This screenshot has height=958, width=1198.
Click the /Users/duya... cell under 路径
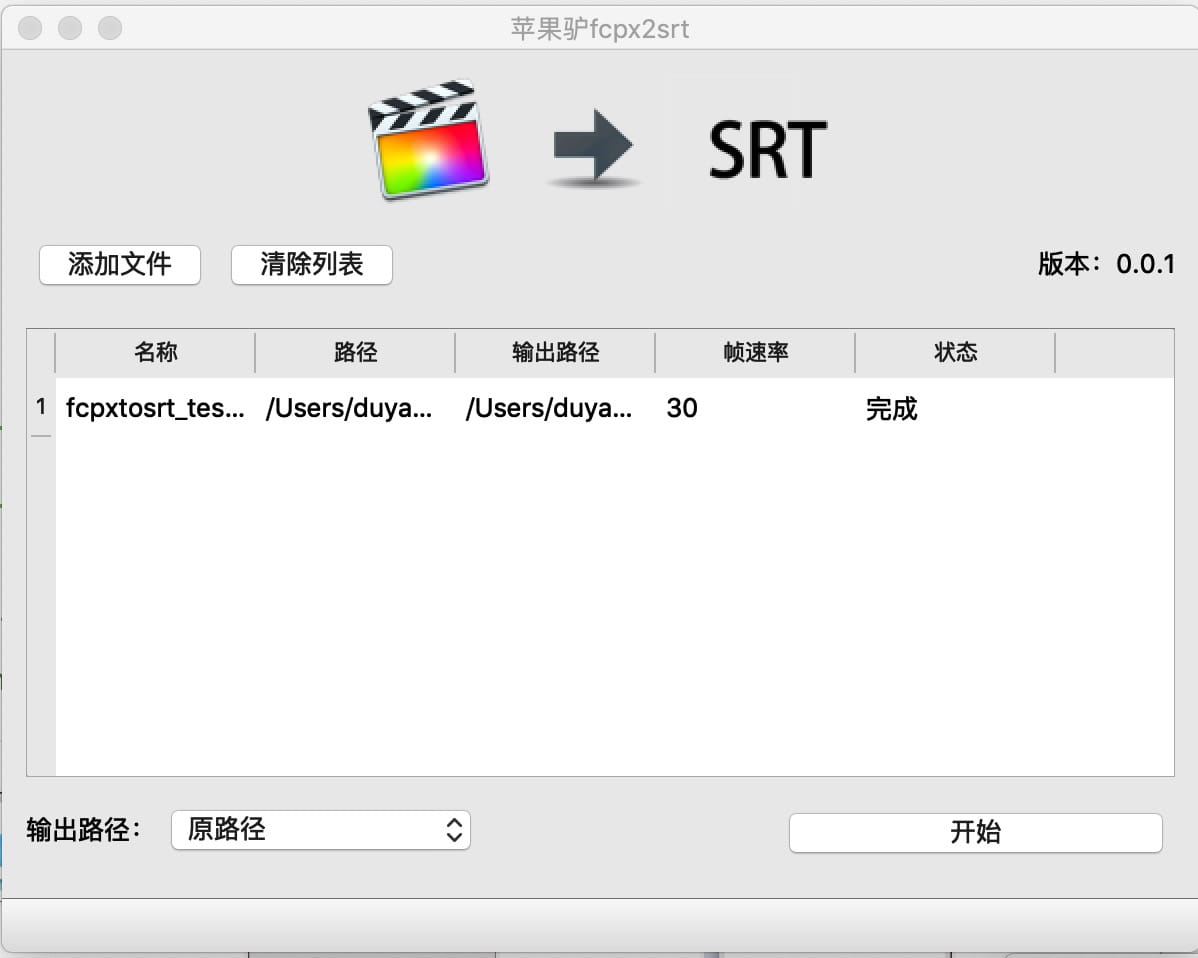coord(355,408)
